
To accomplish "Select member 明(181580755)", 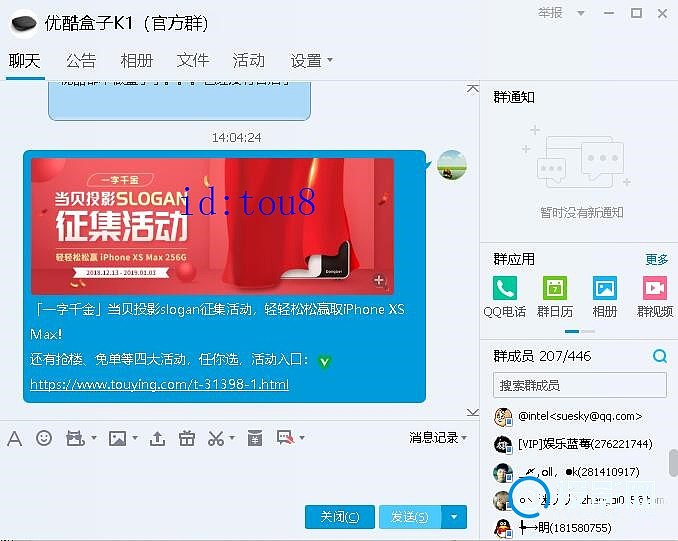I will (565, 528).
